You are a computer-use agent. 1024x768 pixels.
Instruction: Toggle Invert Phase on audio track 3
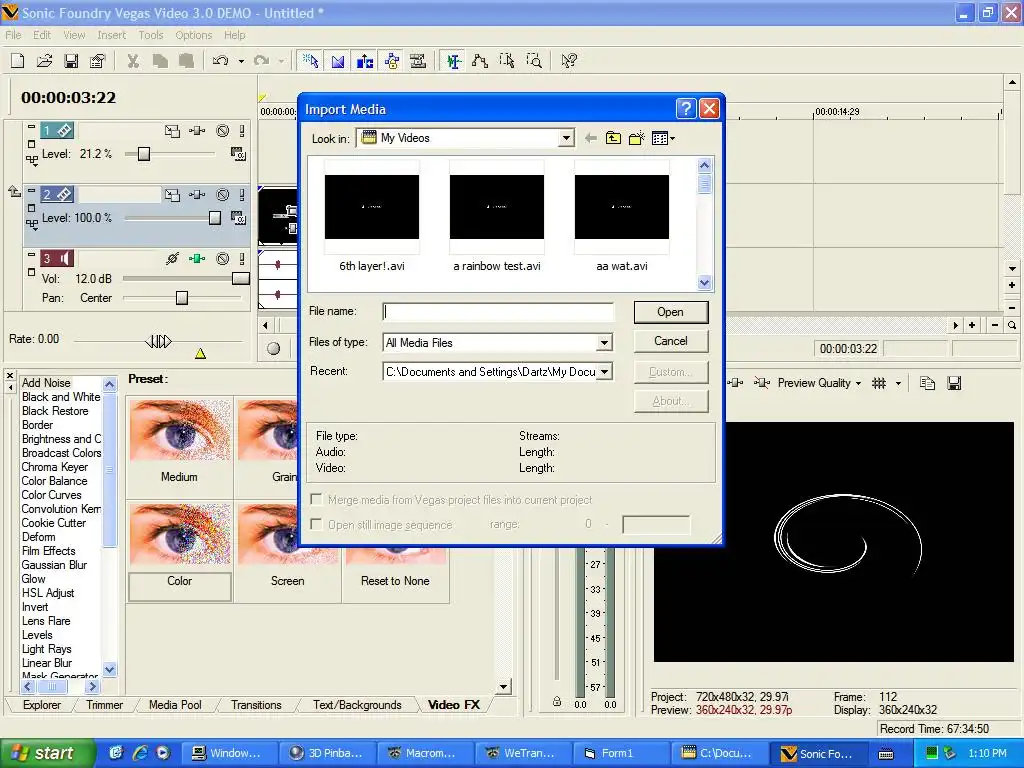point(172,259)
